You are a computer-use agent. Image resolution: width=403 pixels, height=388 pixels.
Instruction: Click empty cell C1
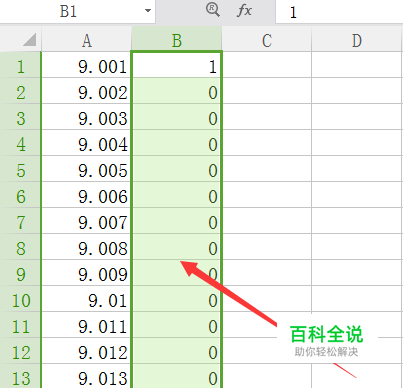point(267,65)
